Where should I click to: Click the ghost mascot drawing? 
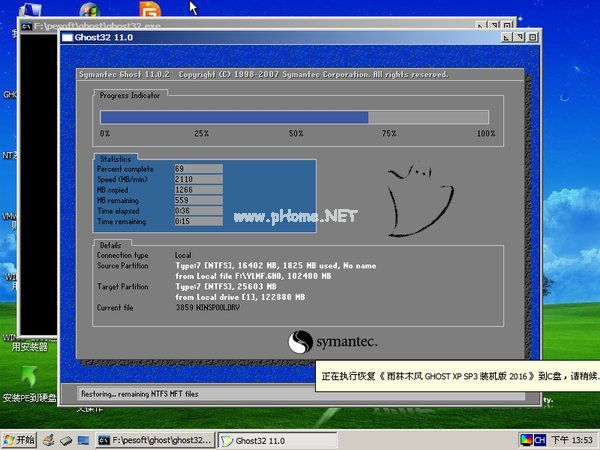click(x=420, y=200)
